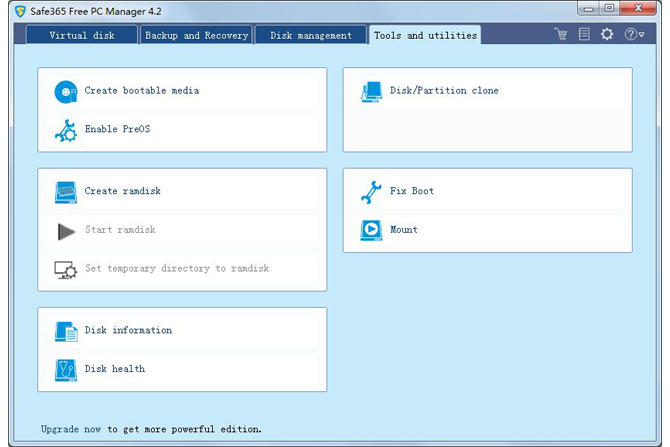Check the Disk health label

coord(115,369)
